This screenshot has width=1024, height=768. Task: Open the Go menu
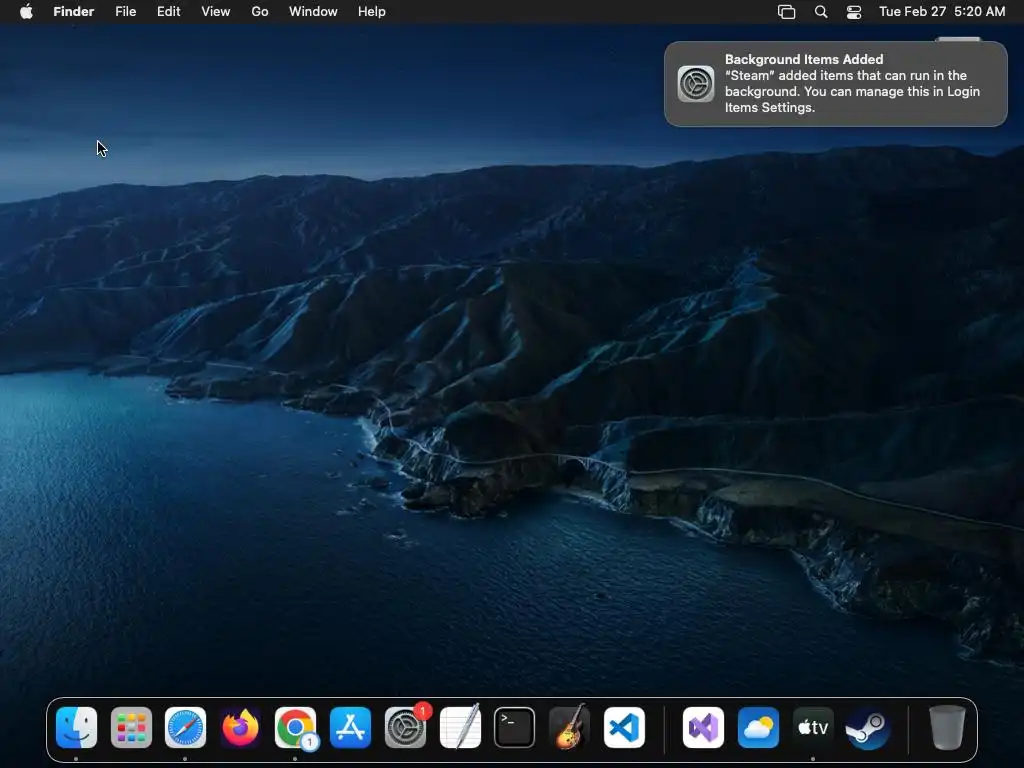coord(260,12)
